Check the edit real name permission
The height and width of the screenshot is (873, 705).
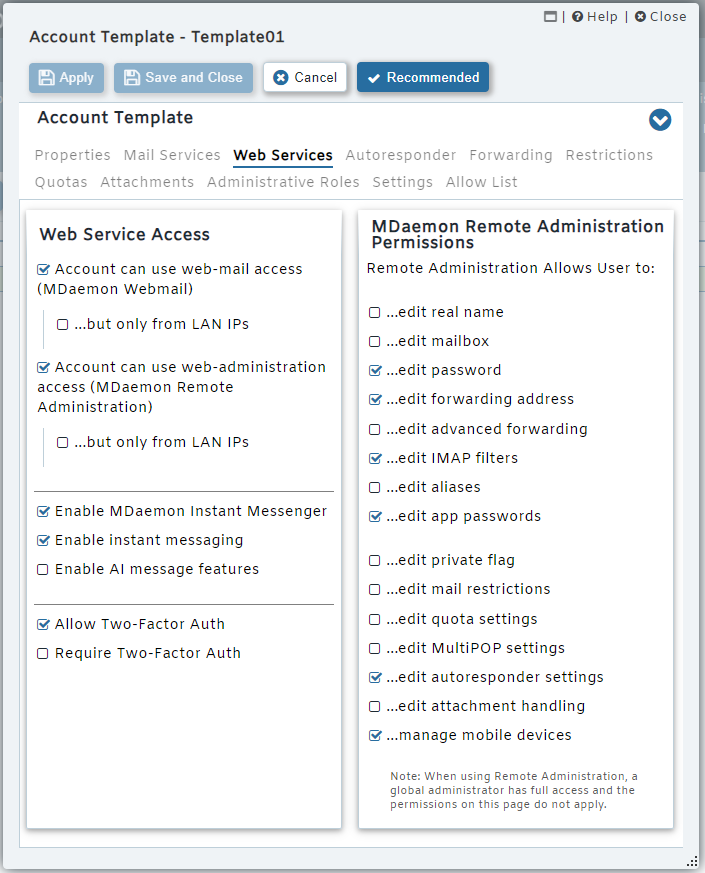click(376, 312)
